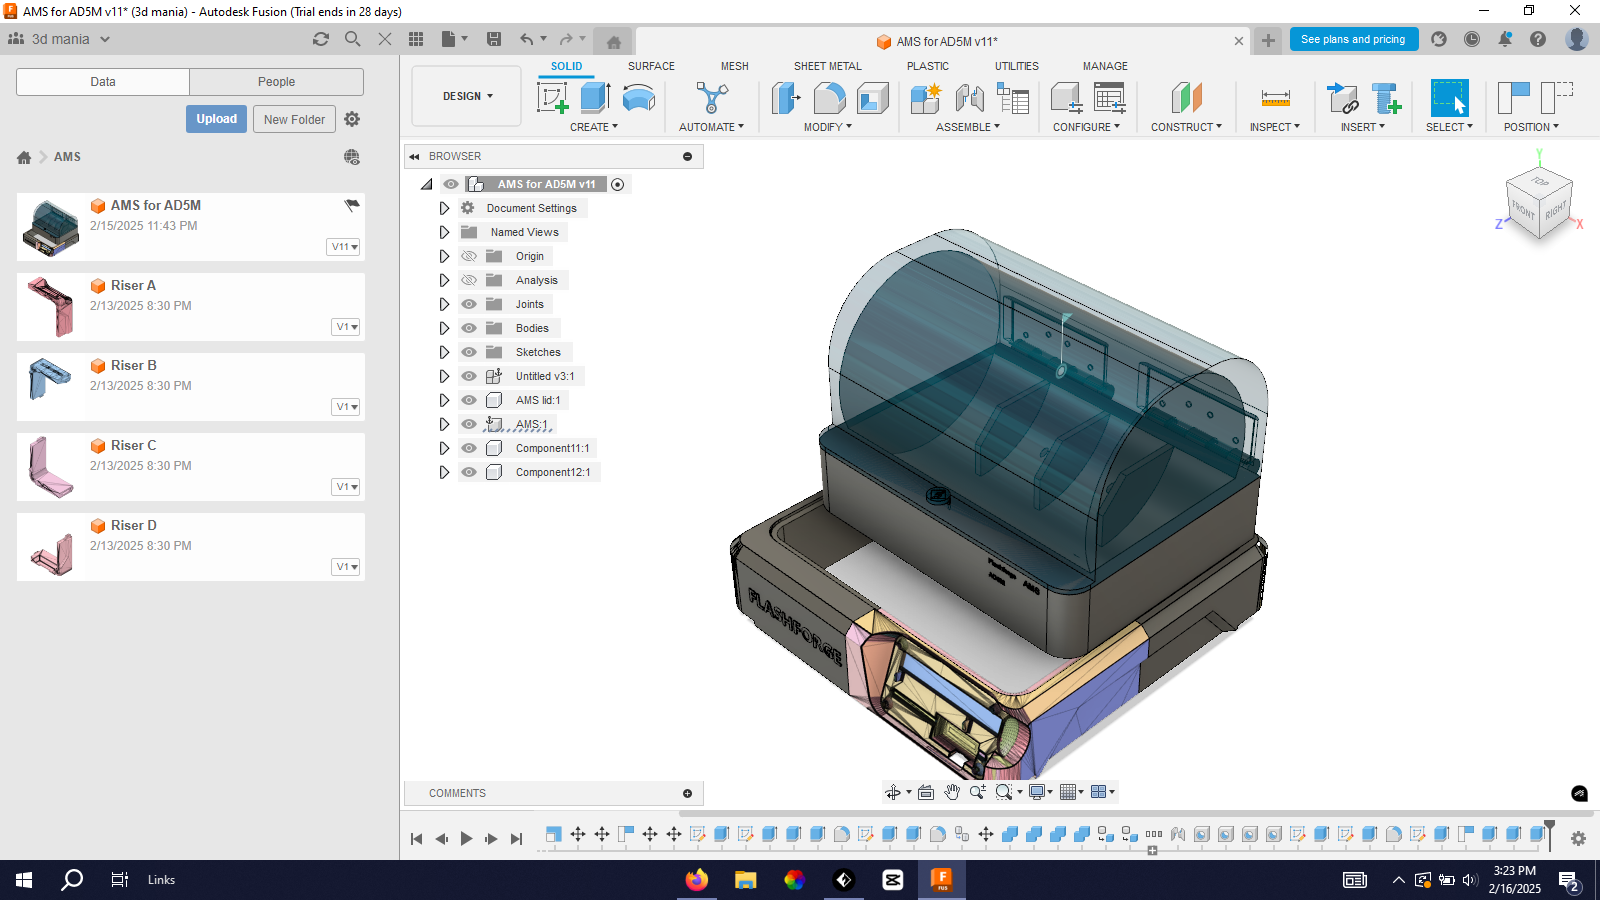The width and height of the screenshot is (1600, 900).
Task: Click the Automate tool icon
Action: point(712,98)
